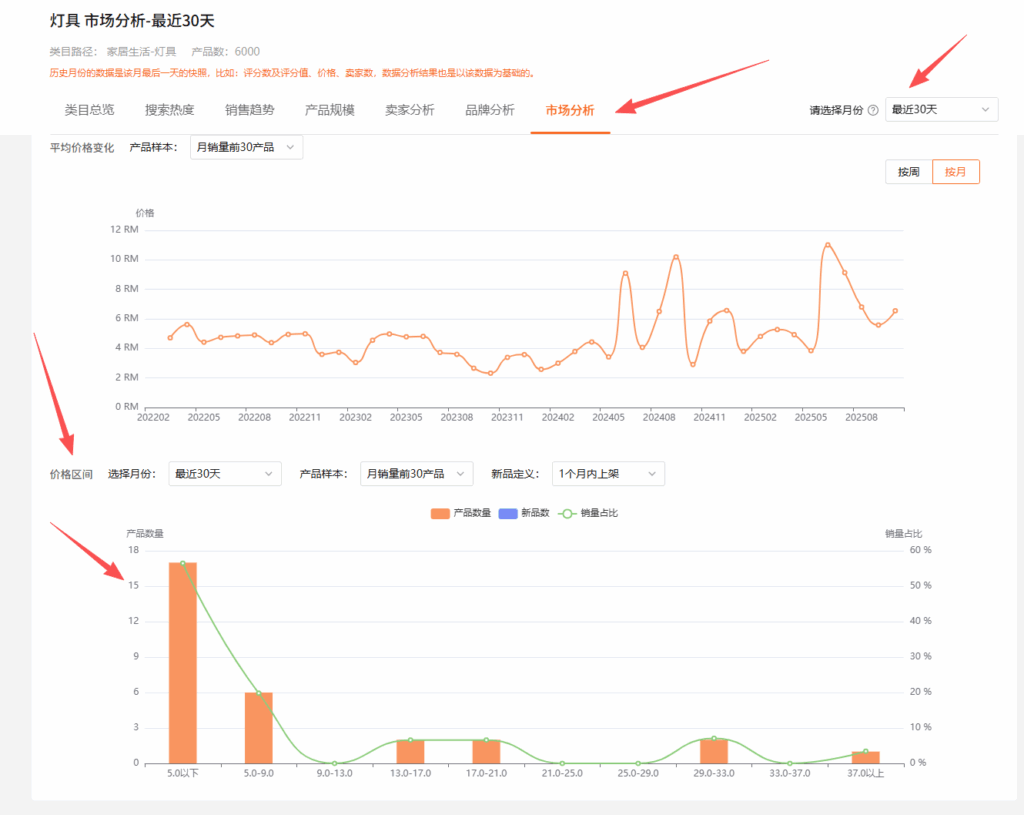Toggle 销量占比 green line legend icon
The image size is (1024, 815).
pyautogui.click(x=567, y=513)
